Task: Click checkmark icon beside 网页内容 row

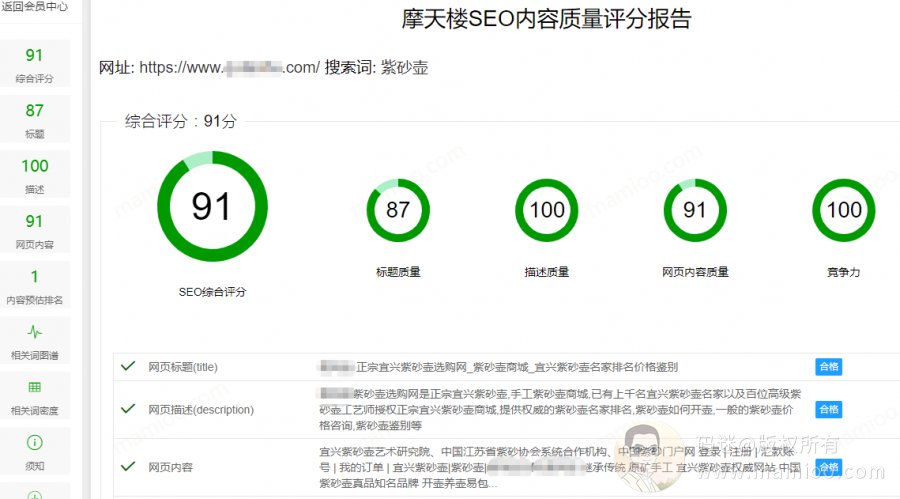Action: coord(128,466)
